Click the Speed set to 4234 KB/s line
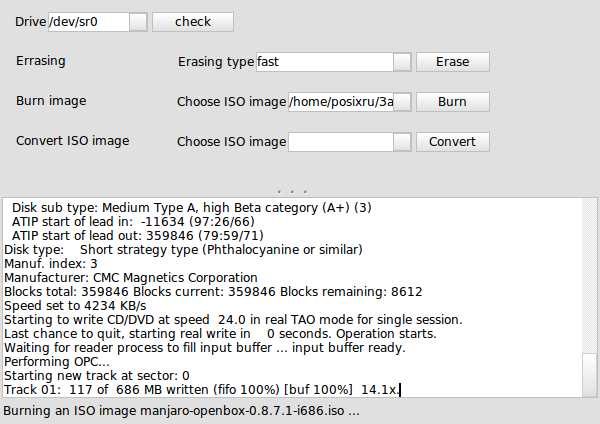 coord(75,306)
